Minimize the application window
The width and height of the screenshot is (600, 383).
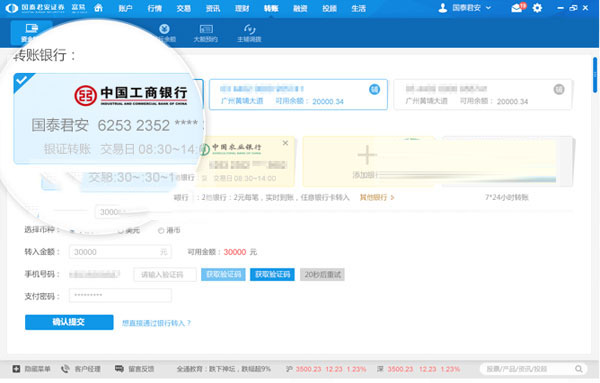click(560, 8)
